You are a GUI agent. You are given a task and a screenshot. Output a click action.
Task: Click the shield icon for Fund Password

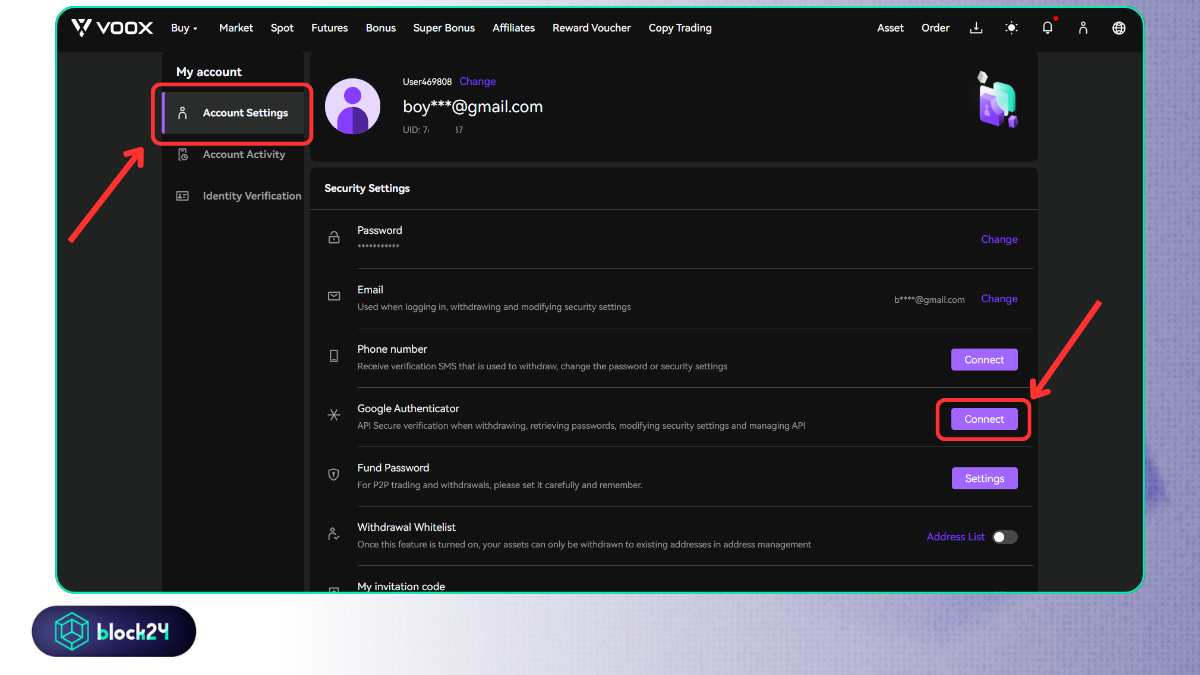click(x=334, y=475)
